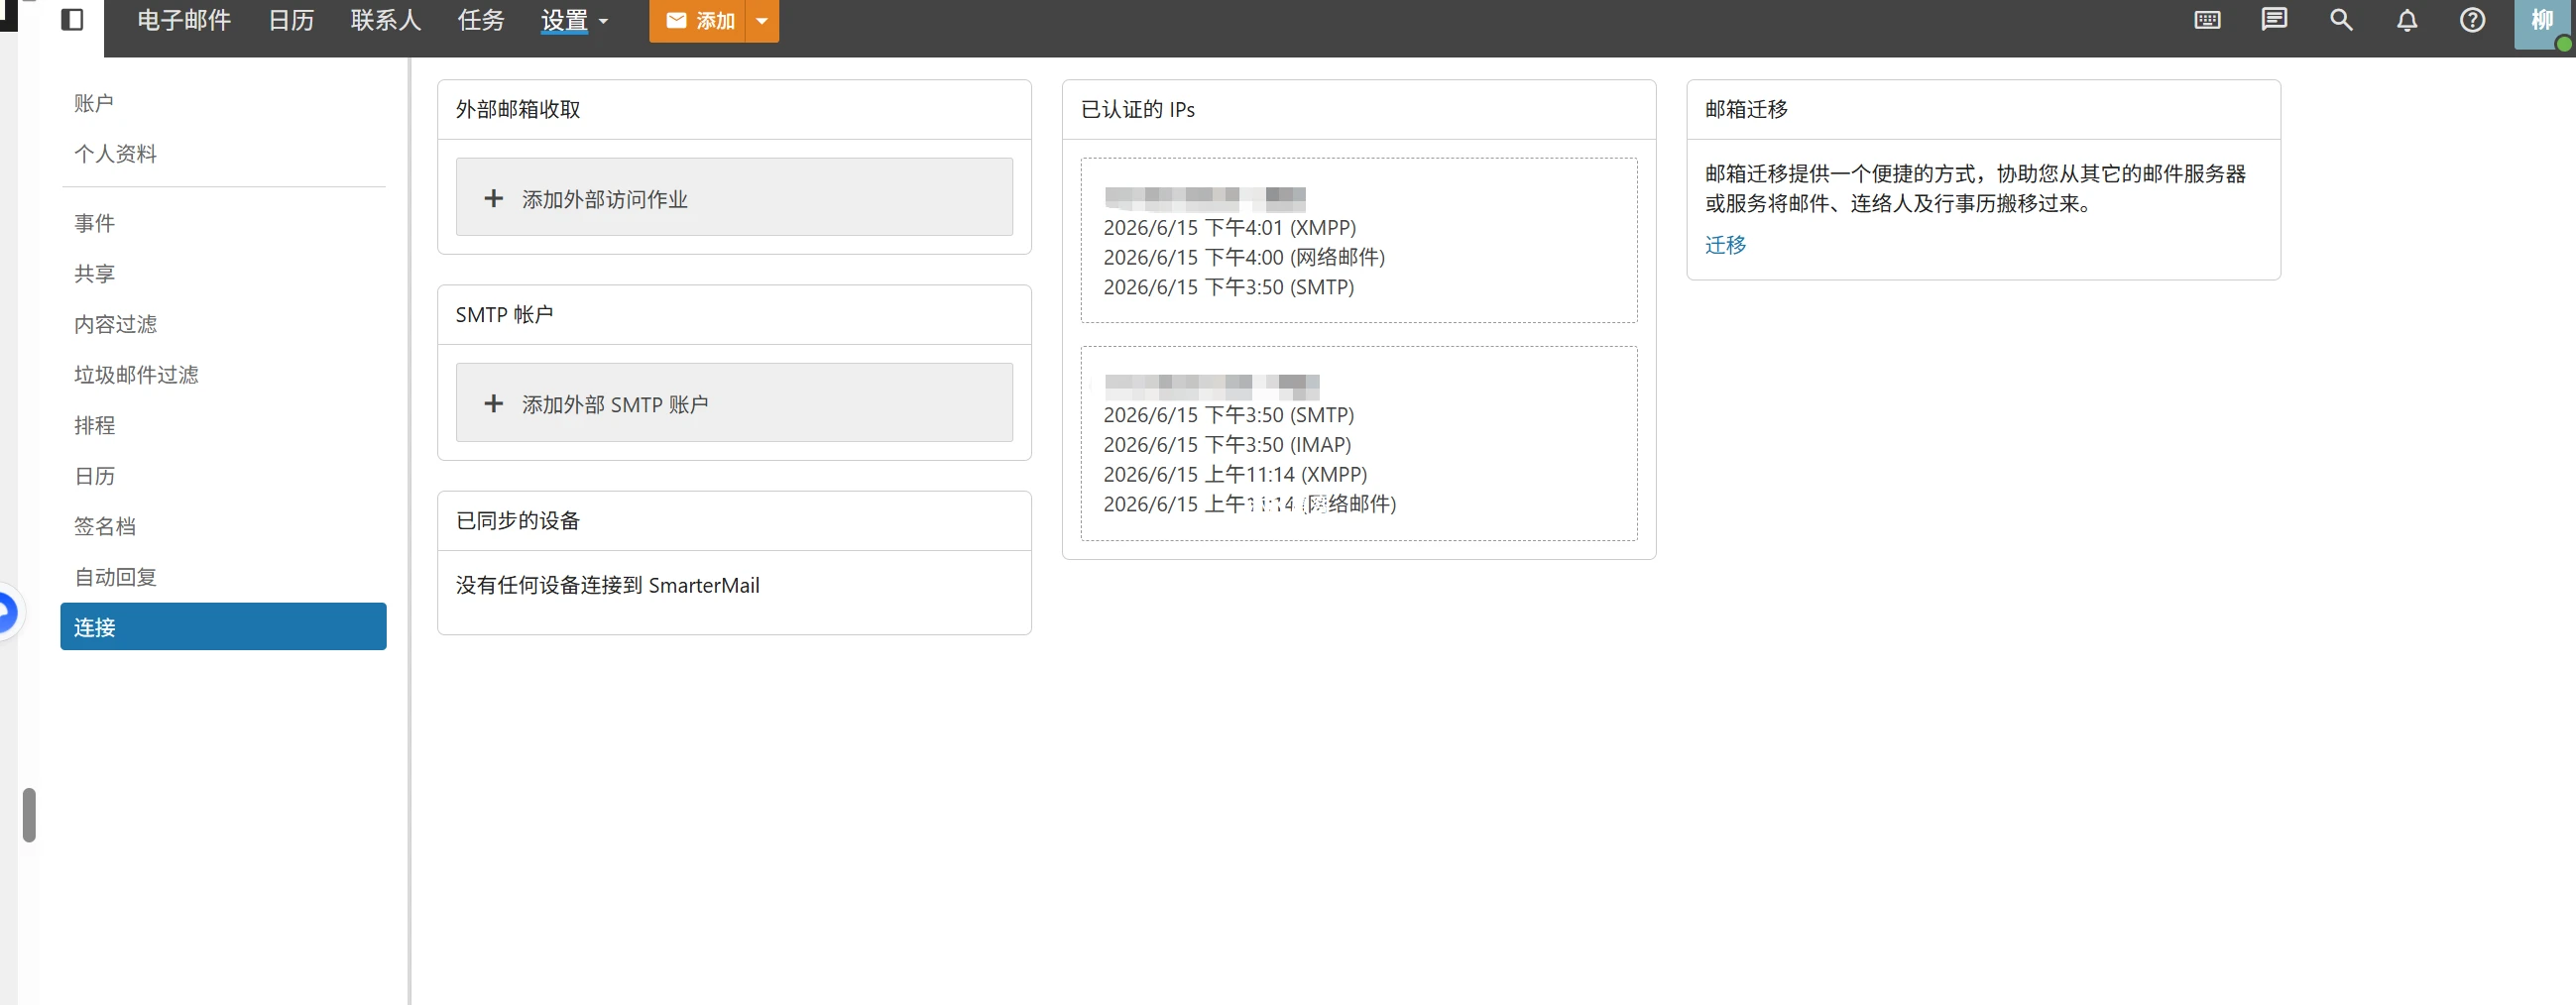This screenshot has height=1005, width=2576.
Task: Open the notifications bell
Action: click(x=2407, y=20)
